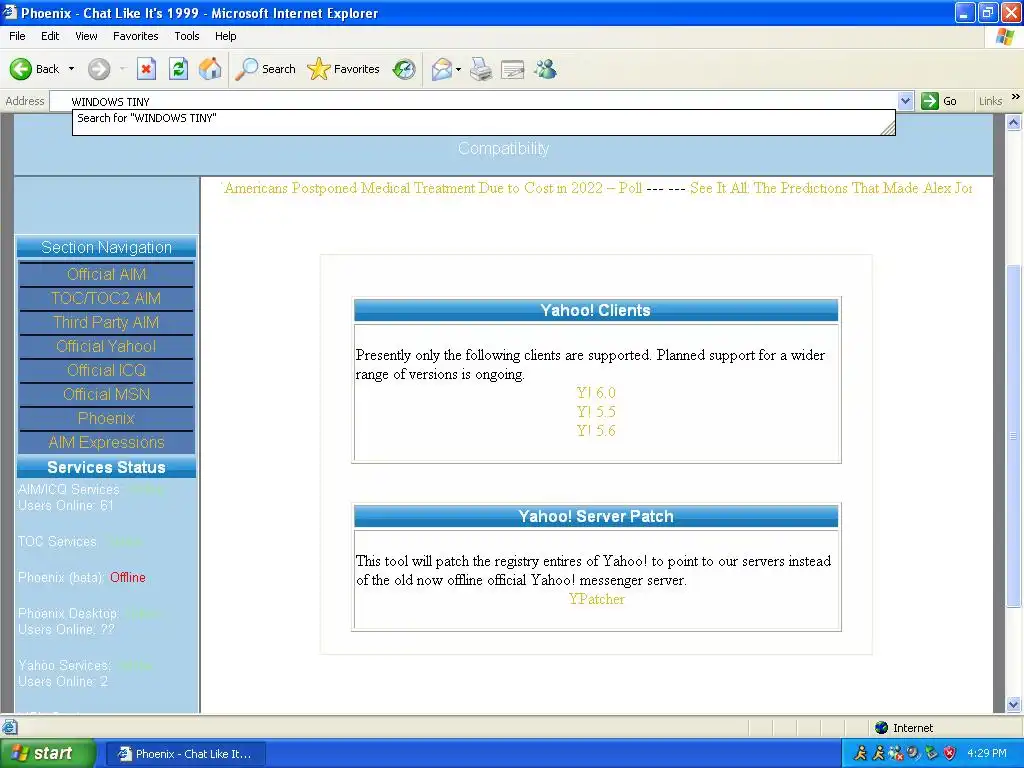Viewport: 1024px width, 768px height.
Task: Open Official Yahoo! navigation link
Action: point(106,346)
